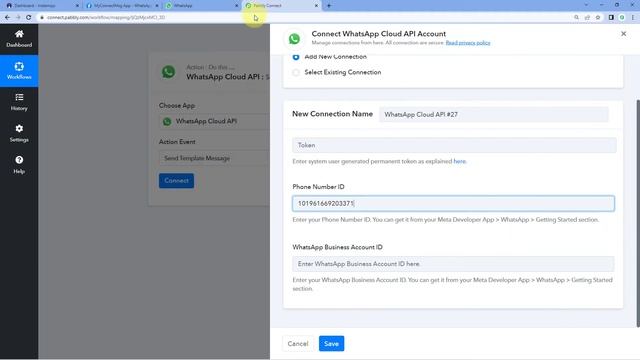Click the 'Phone Number ID' label
This screenshot has height=360, width=640.
click(x=318, y=187)
